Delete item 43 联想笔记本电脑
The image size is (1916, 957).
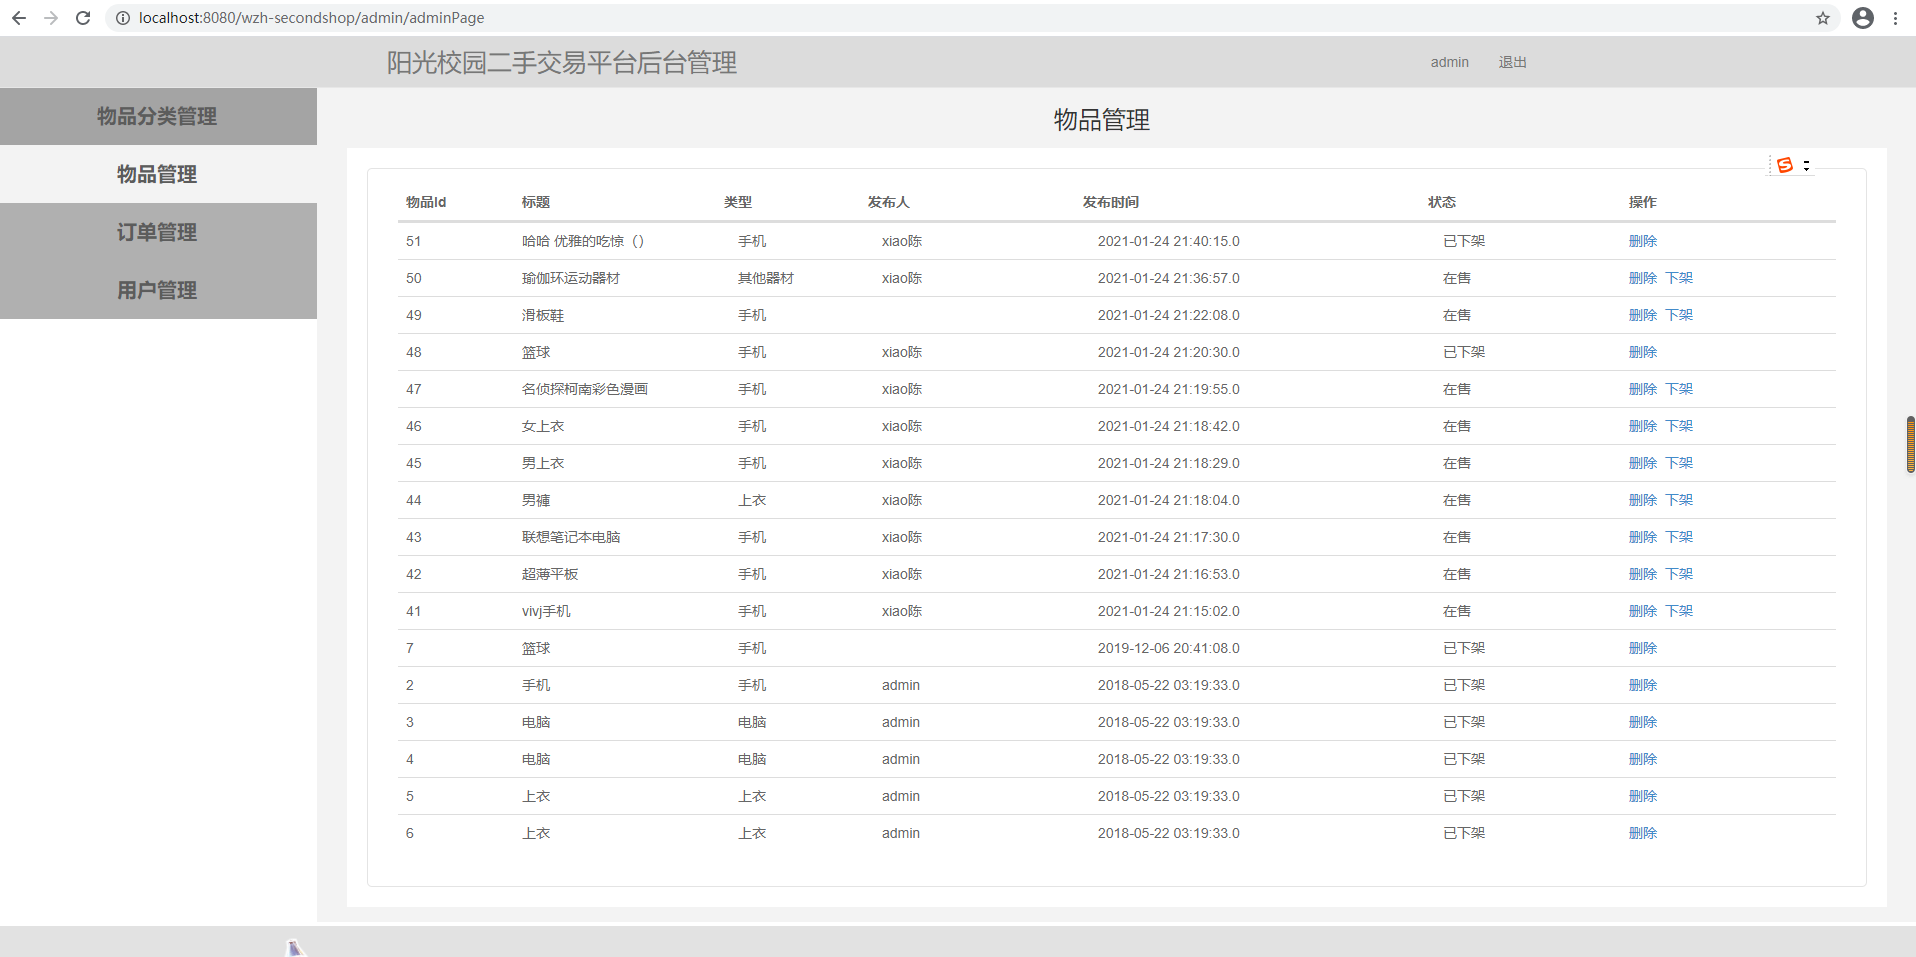(x=1643, y=537)
